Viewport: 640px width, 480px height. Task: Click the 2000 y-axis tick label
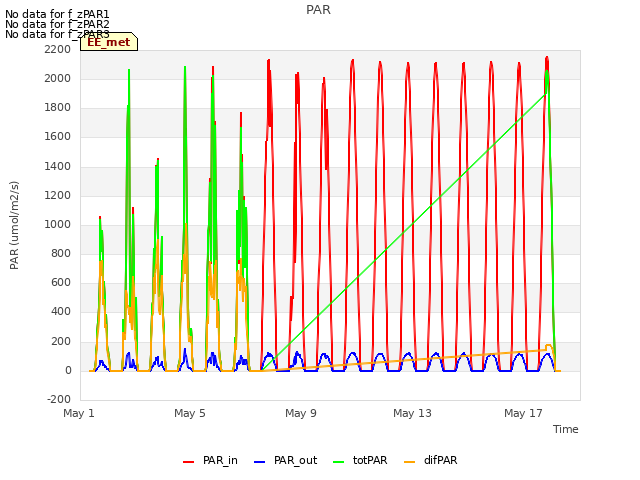point(58,78)
